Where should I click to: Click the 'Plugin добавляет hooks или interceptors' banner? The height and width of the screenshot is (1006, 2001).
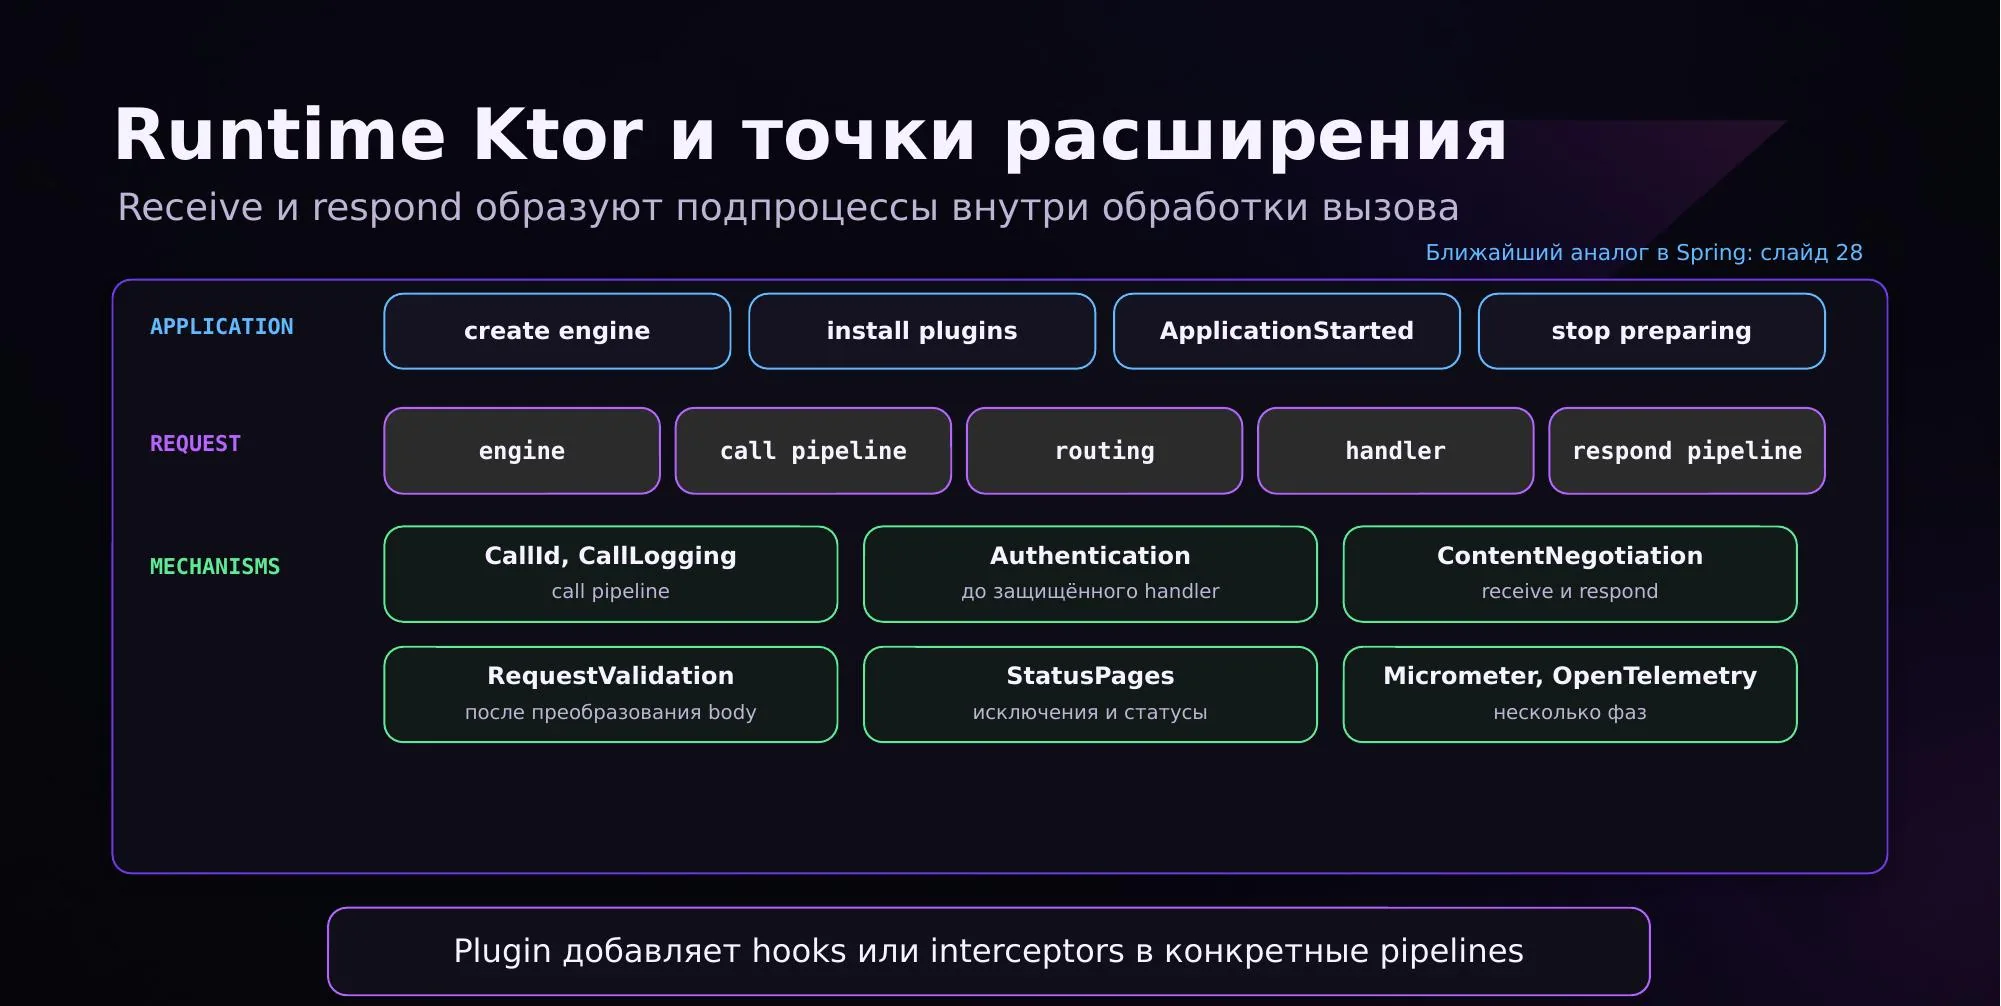988,951
